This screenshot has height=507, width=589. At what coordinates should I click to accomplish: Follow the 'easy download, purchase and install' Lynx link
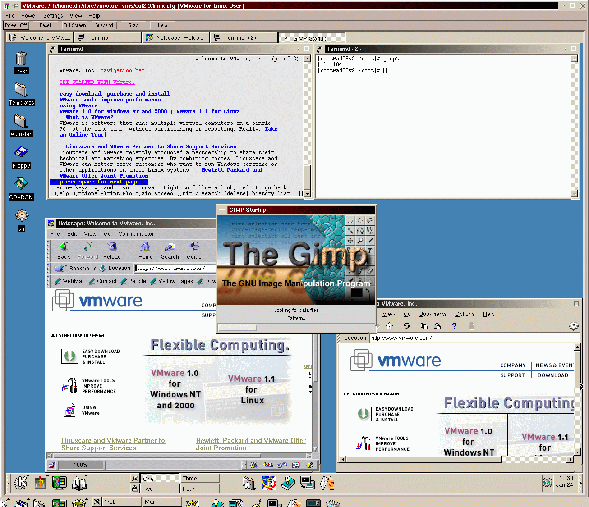(115, 94)
